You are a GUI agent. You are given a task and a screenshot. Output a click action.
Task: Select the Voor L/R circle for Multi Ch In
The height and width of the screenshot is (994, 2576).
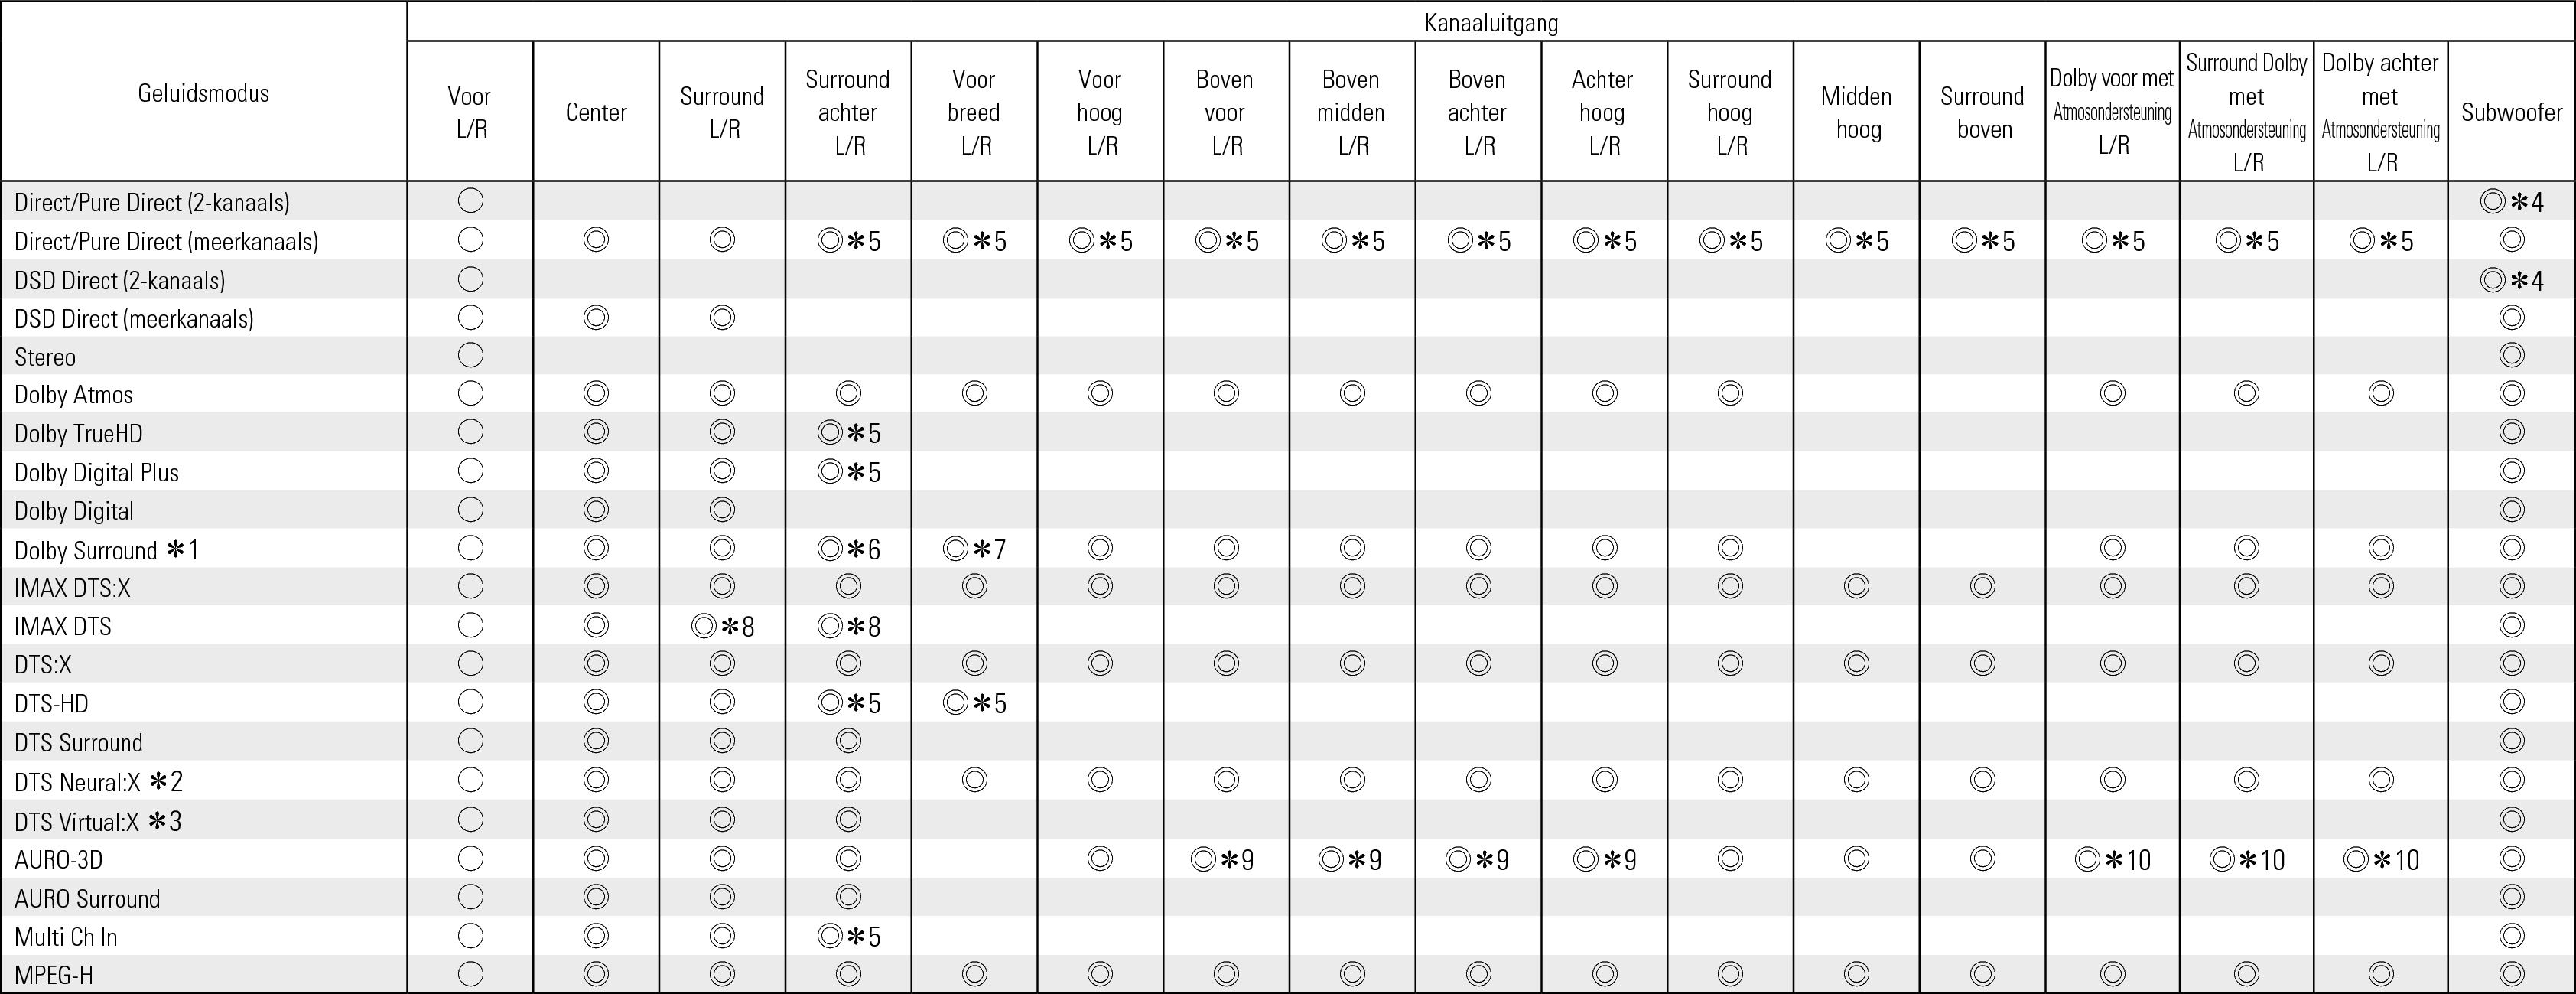tap(470, 936)
